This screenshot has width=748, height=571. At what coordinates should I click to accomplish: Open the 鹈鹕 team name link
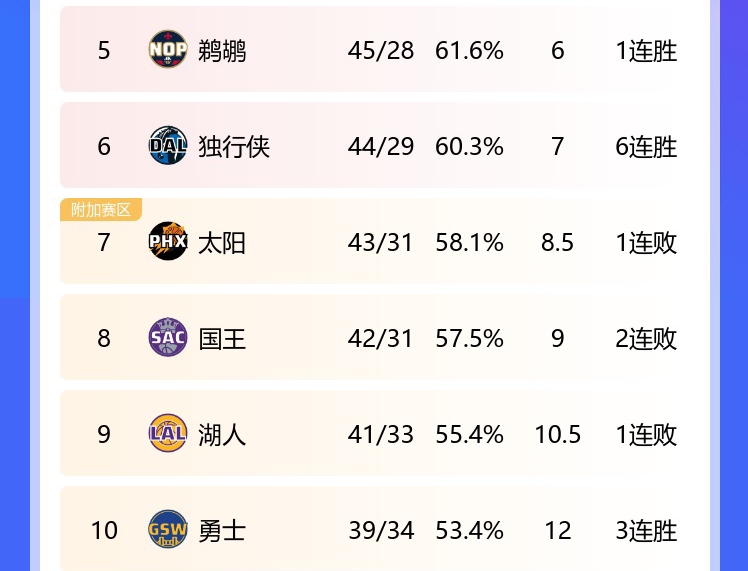222,50
